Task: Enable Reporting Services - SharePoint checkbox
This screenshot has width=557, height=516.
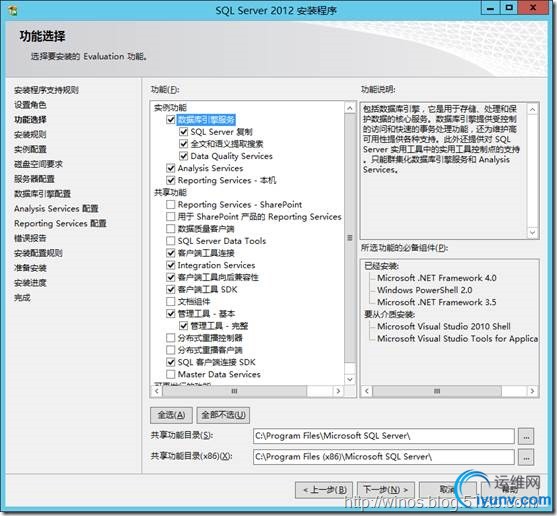Action: pos(171,205)
